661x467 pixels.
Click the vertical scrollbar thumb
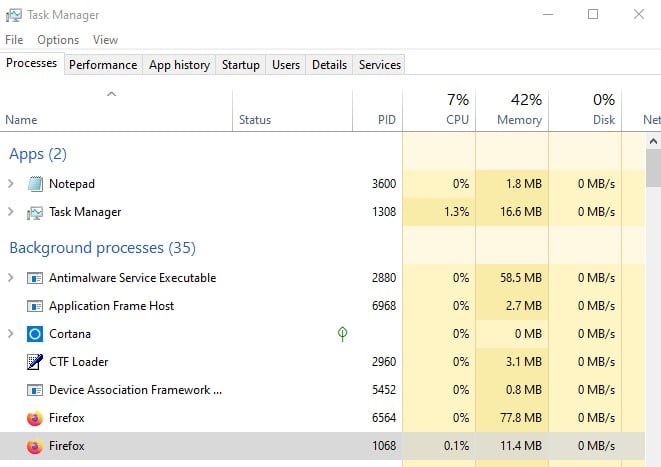(x=653, y=168)
